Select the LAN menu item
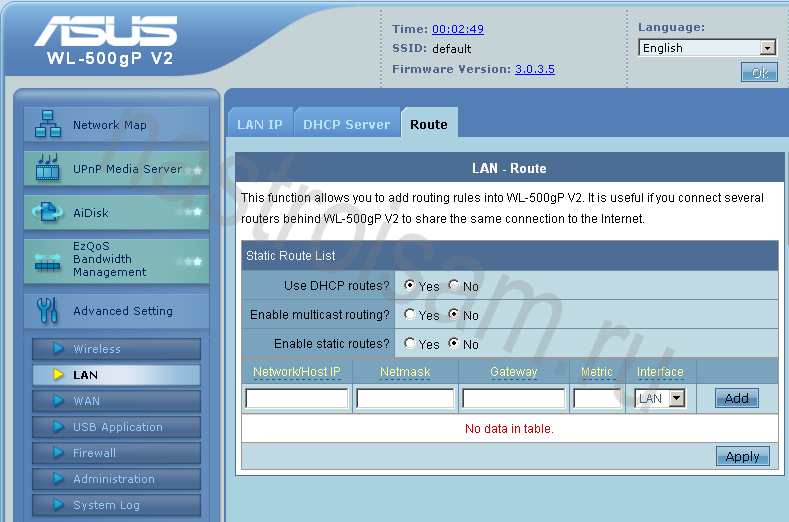 [x=116, y=375]
